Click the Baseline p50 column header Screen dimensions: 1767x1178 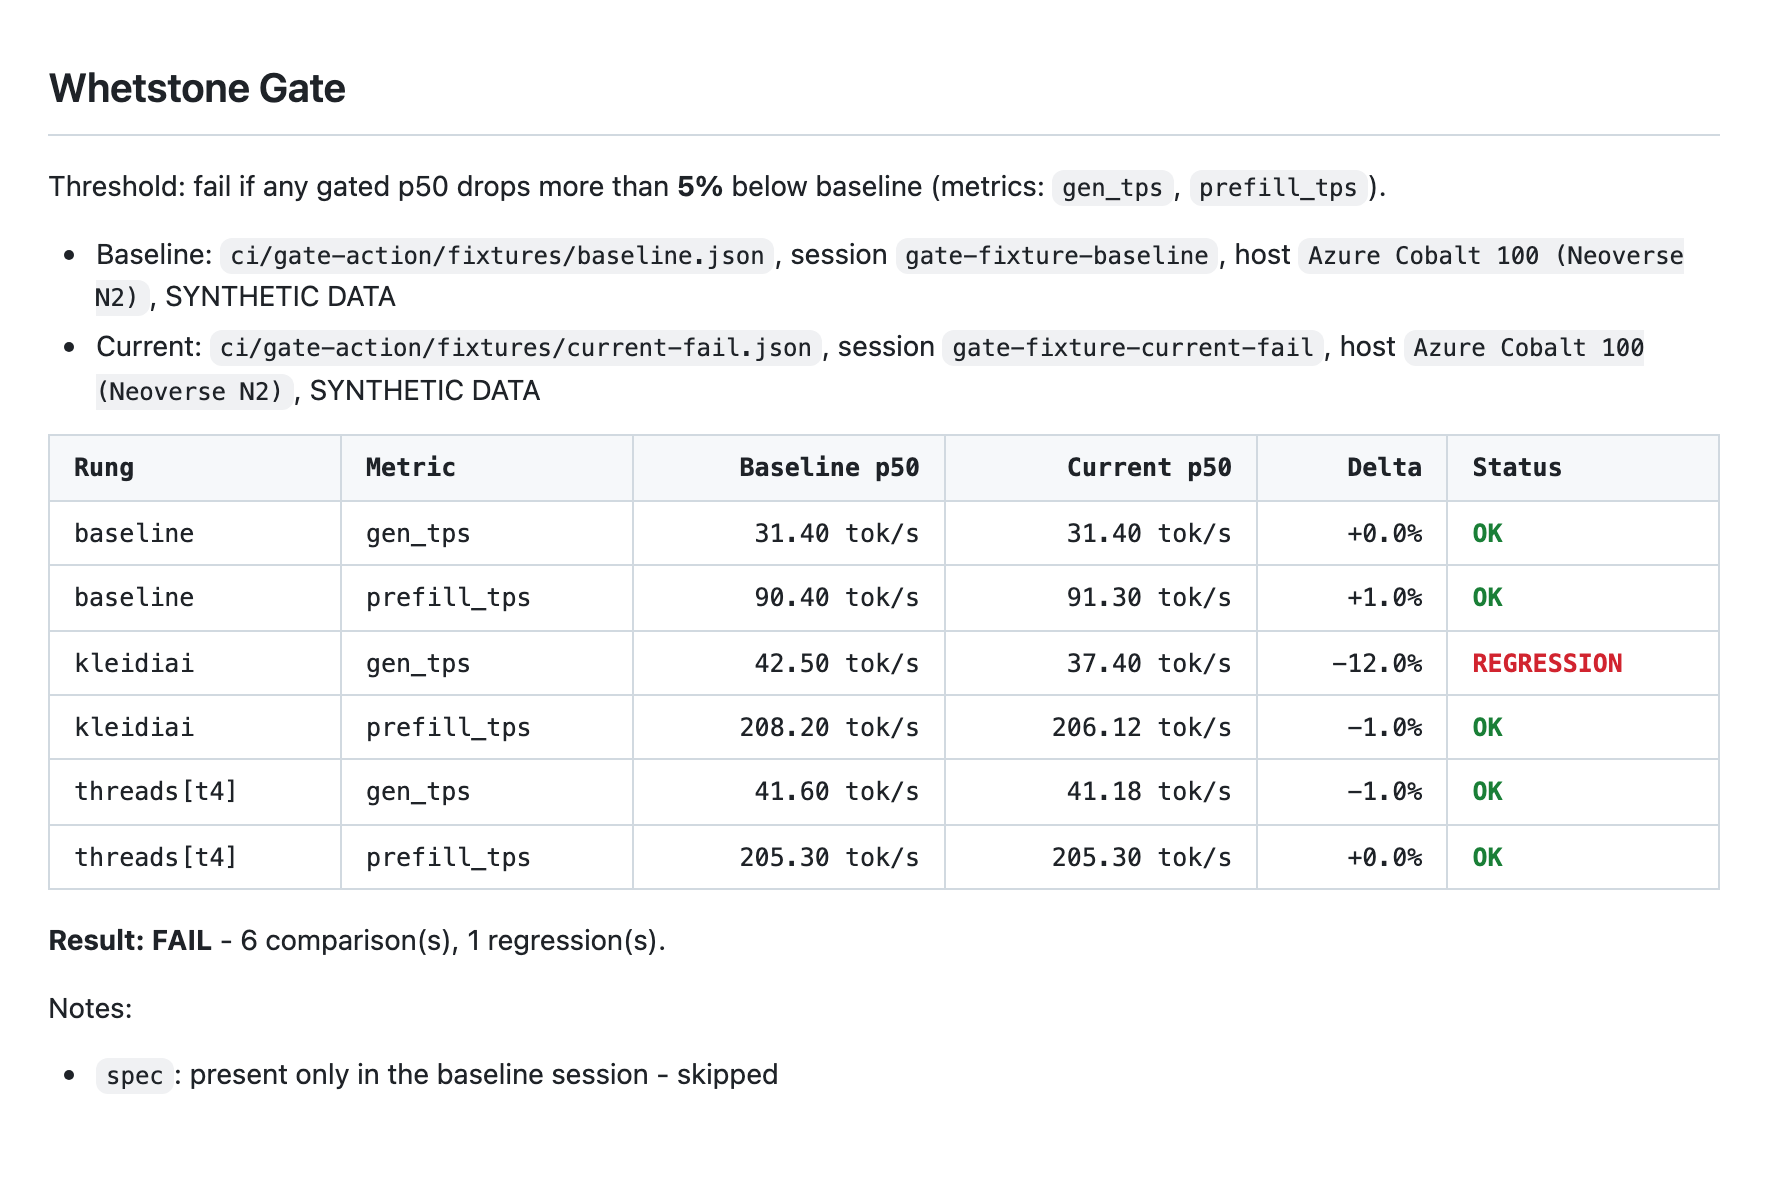point(829,467)
